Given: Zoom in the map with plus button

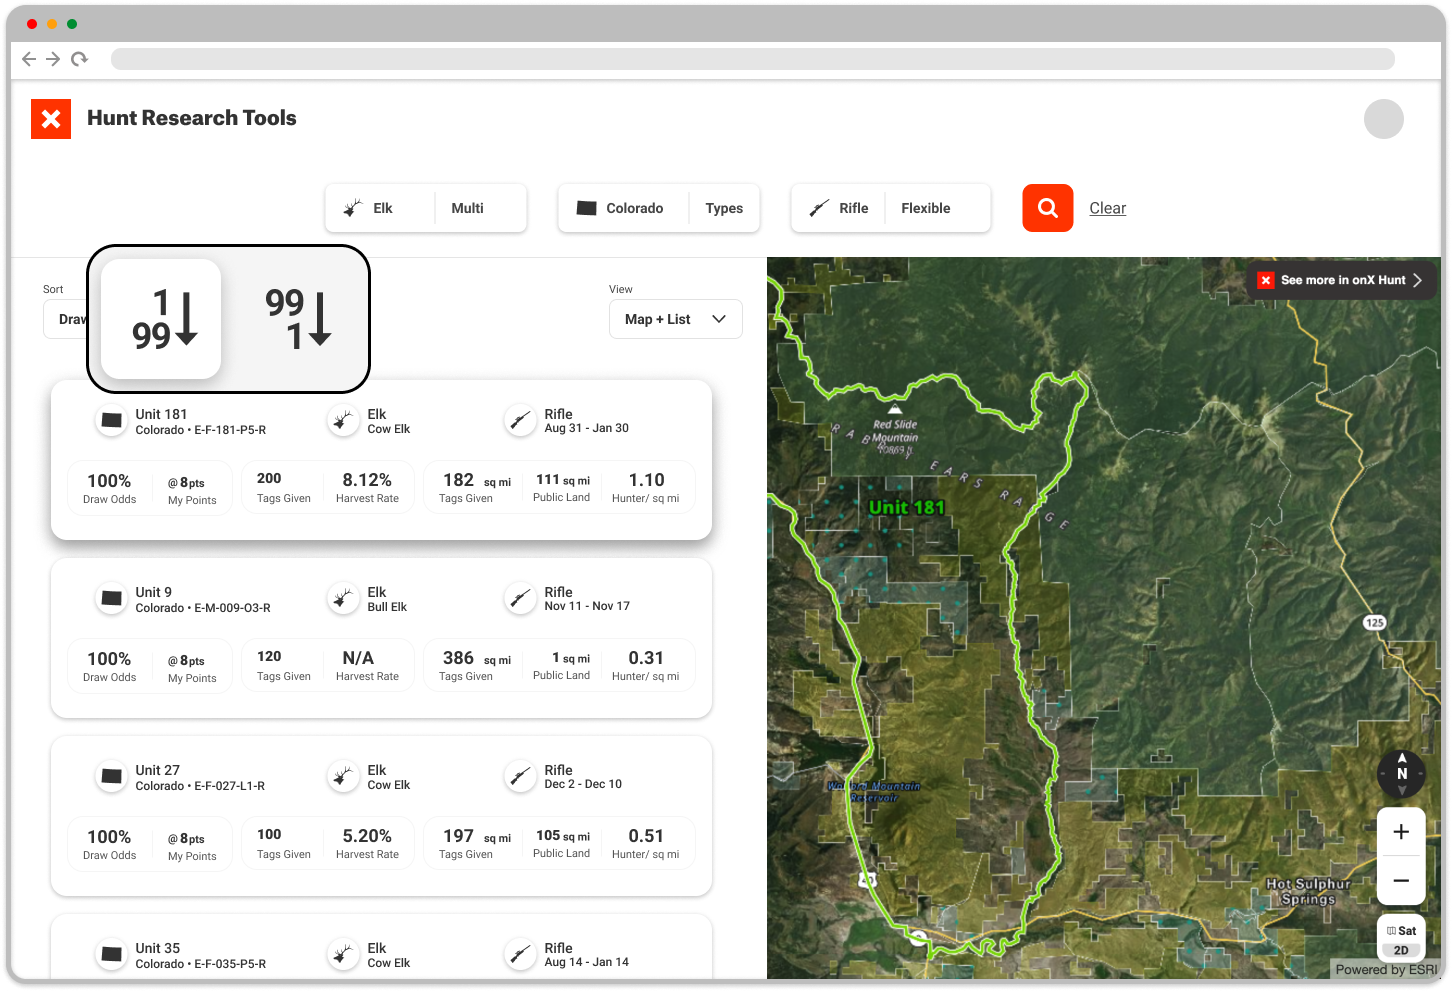Looking at the screenshot, I should (1401, 832).
